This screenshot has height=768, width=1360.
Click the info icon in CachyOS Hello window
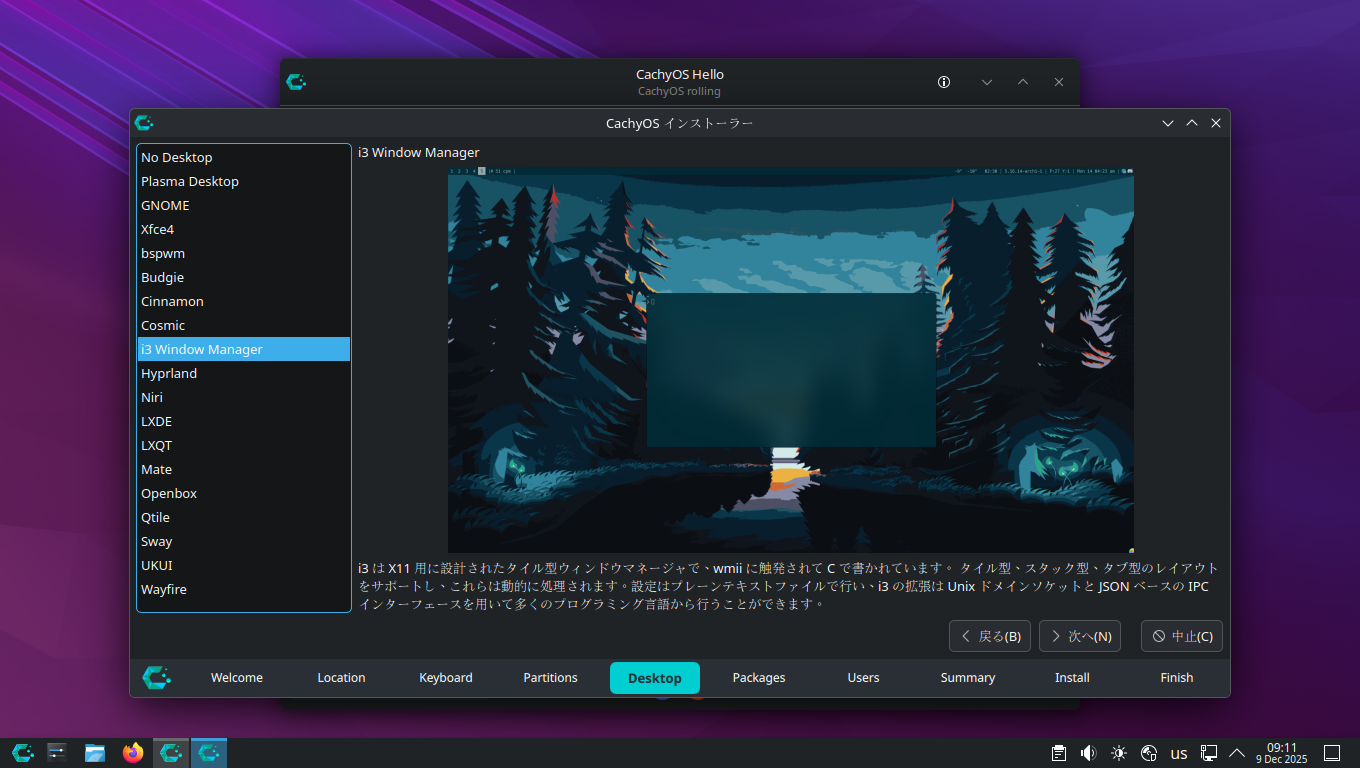click(x=944, y=82)
